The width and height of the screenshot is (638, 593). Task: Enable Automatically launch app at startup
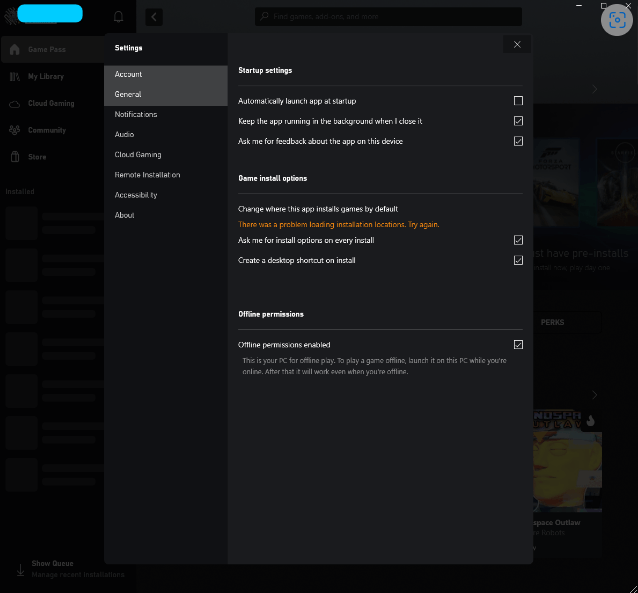pyautogui.click(x=518, y=101)
